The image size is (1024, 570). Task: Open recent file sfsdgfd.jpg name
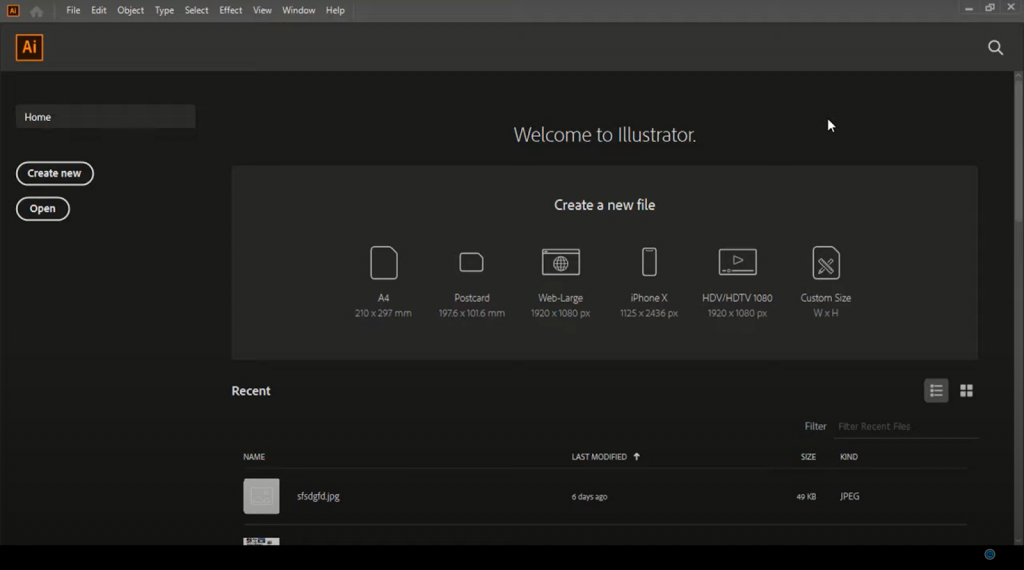[x=318, y=496]
